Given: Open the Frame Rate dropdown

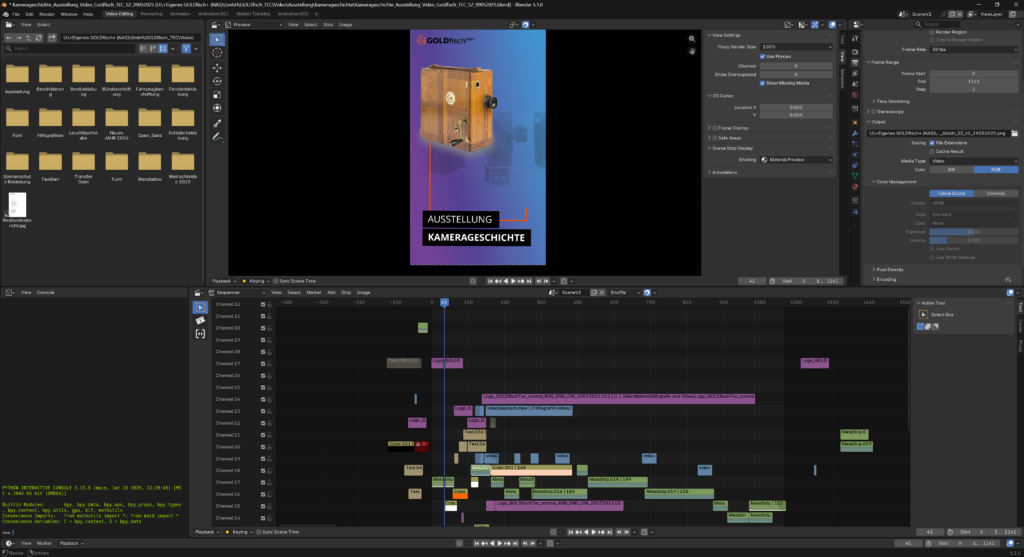Looking at the screenshot, I should click(x=974, y=50).
